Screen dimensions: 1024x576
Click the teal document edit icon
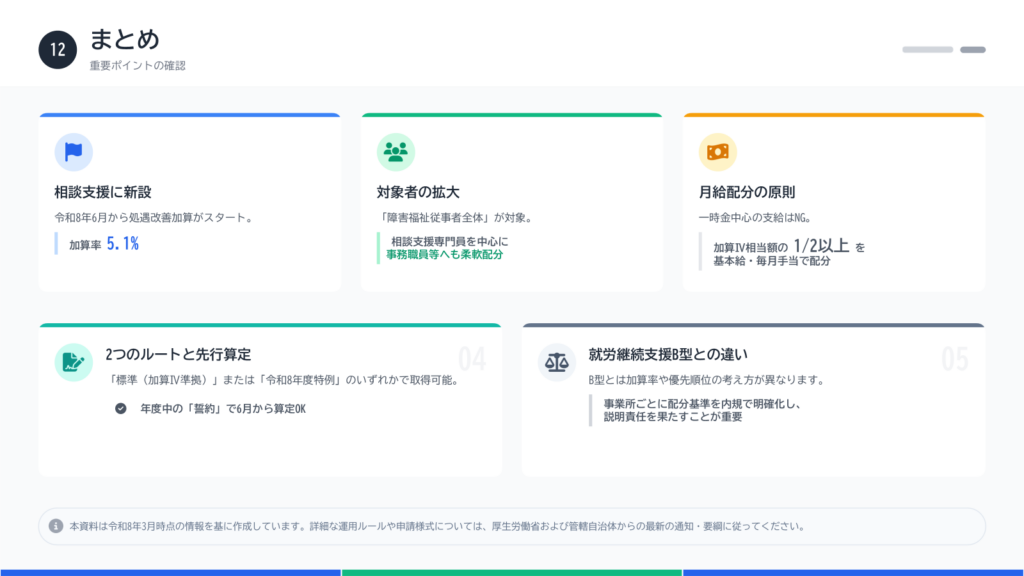click(73, 362)
